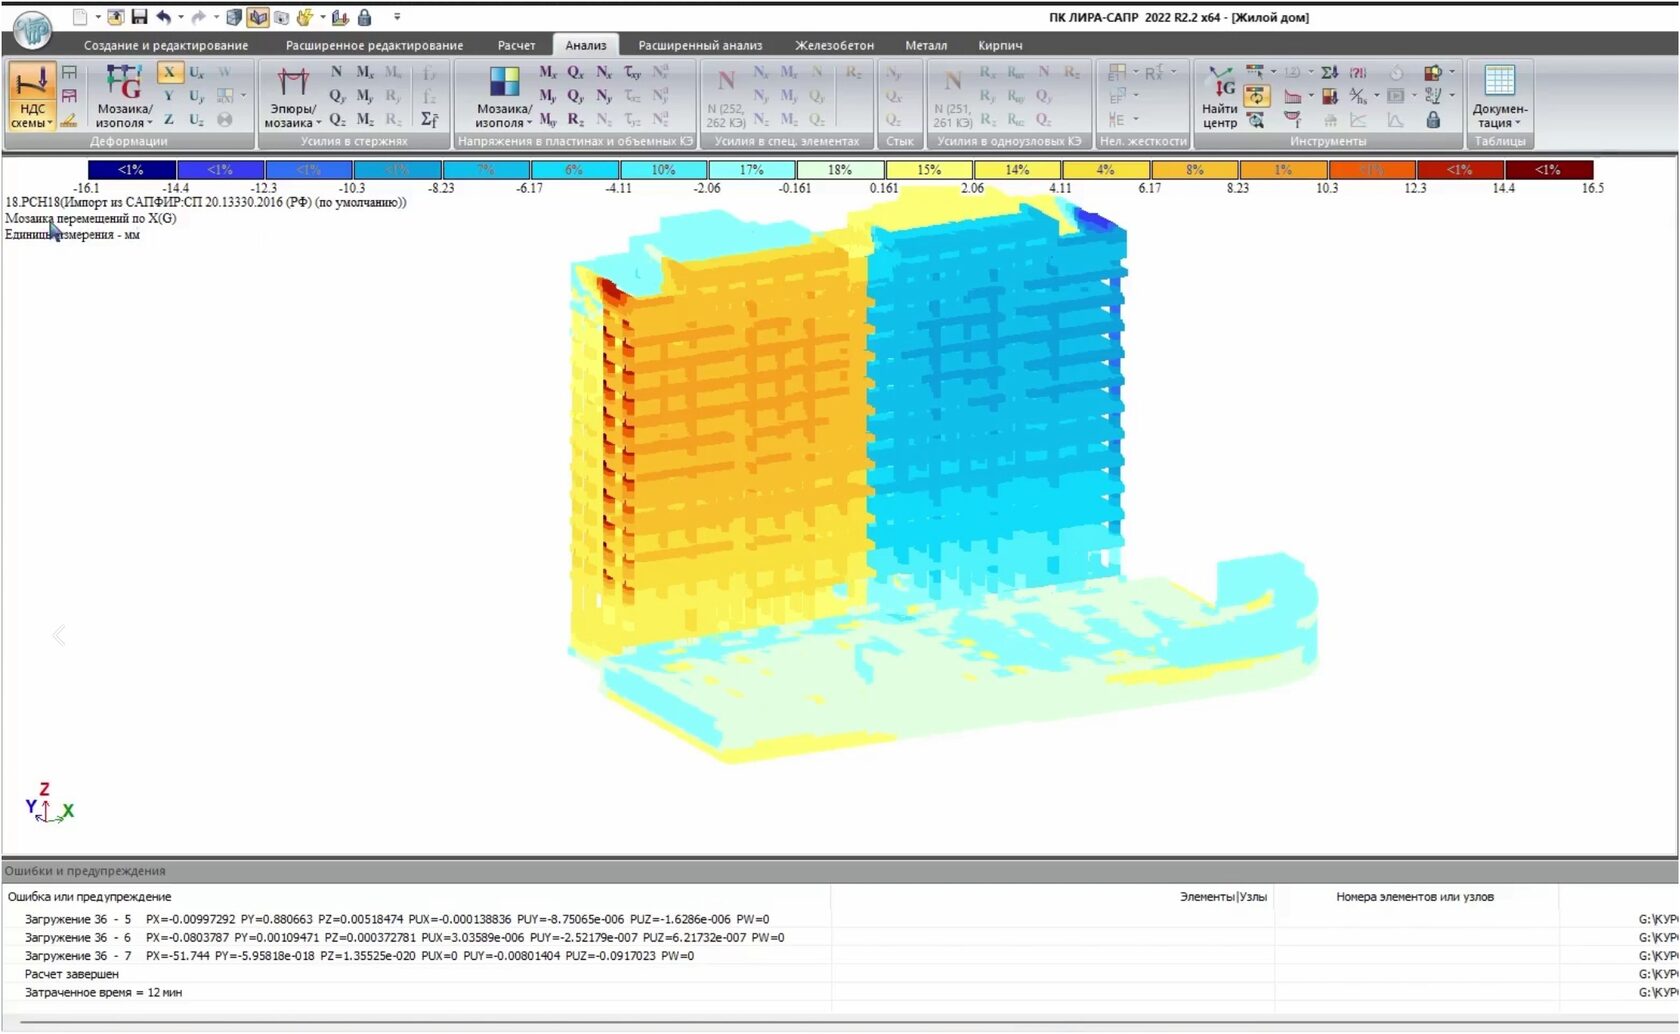Click the red question marks icon in Инструменты
This screenshot has width=1680, height=1034.
tap(1358, 72)
